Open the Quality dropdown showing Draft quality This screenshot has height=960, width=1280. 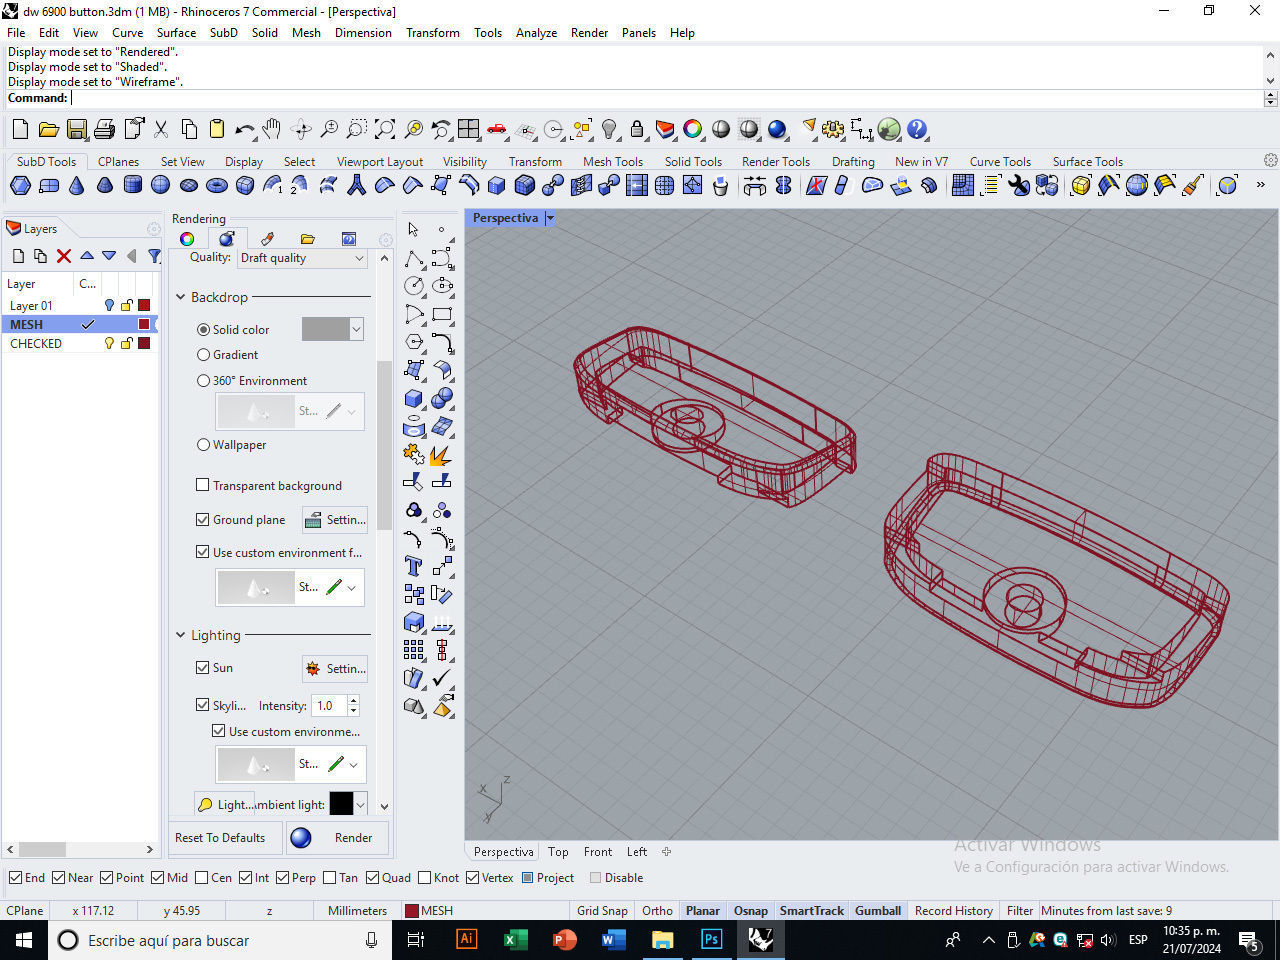tap(302, 258)
